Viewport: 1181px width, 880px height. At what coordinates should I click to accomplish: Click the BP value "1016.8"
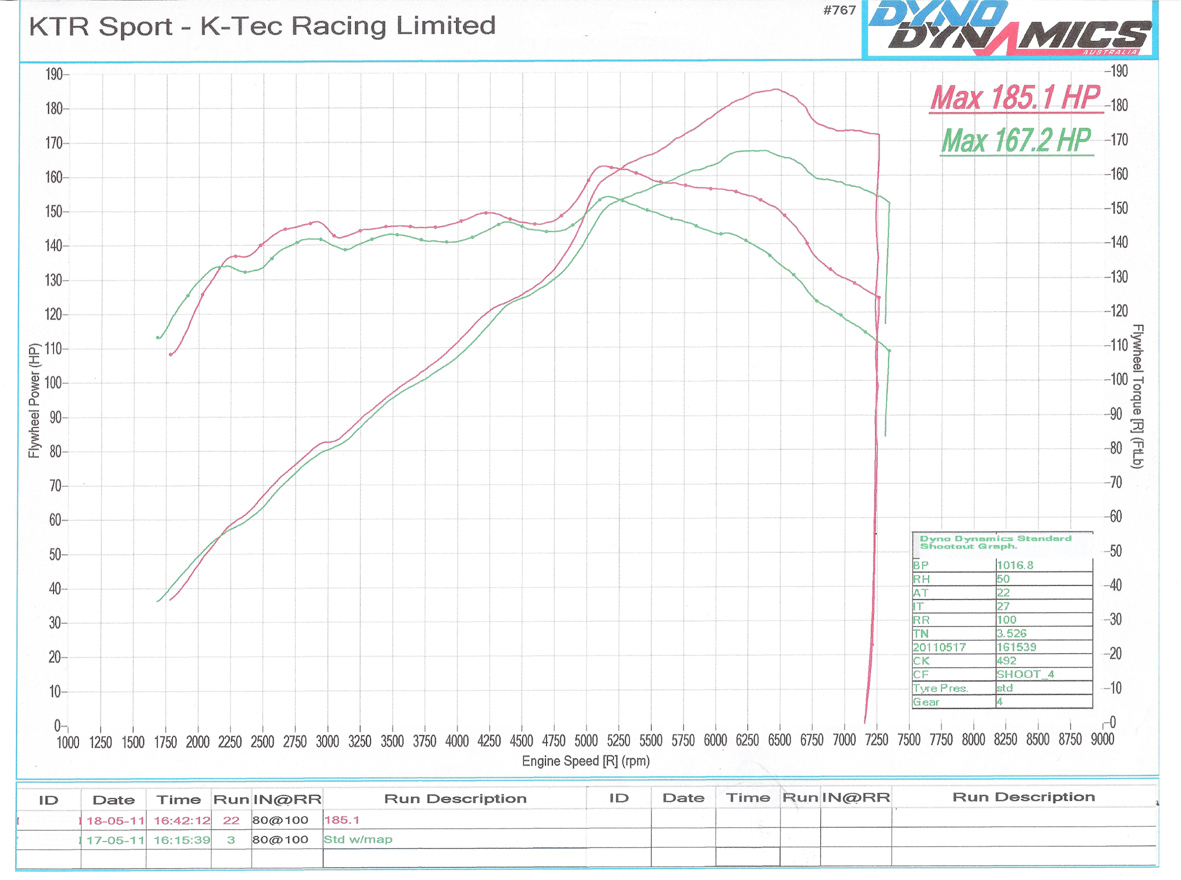click(x=1015, y=565)
